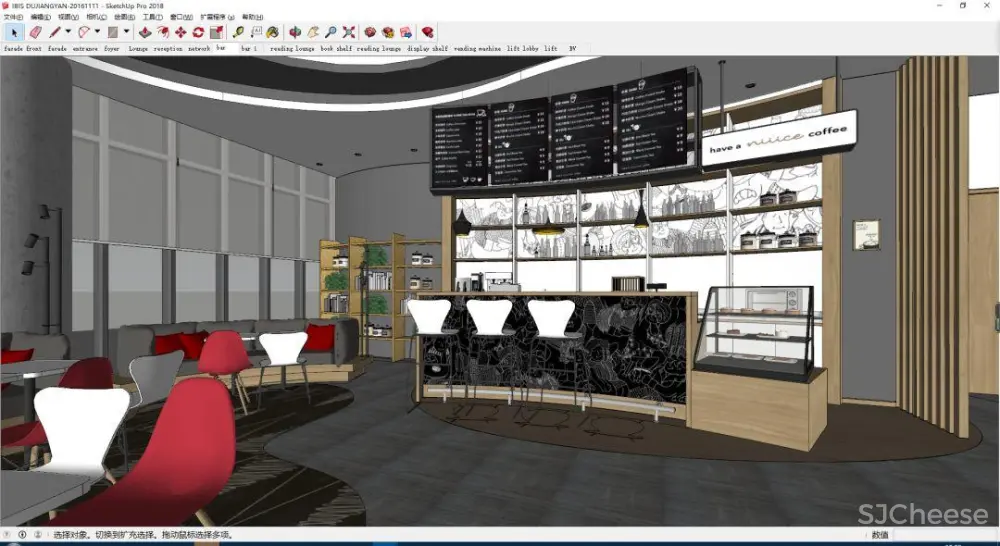
Task: Choose the Move tool
Action: (x=180, y=32)
